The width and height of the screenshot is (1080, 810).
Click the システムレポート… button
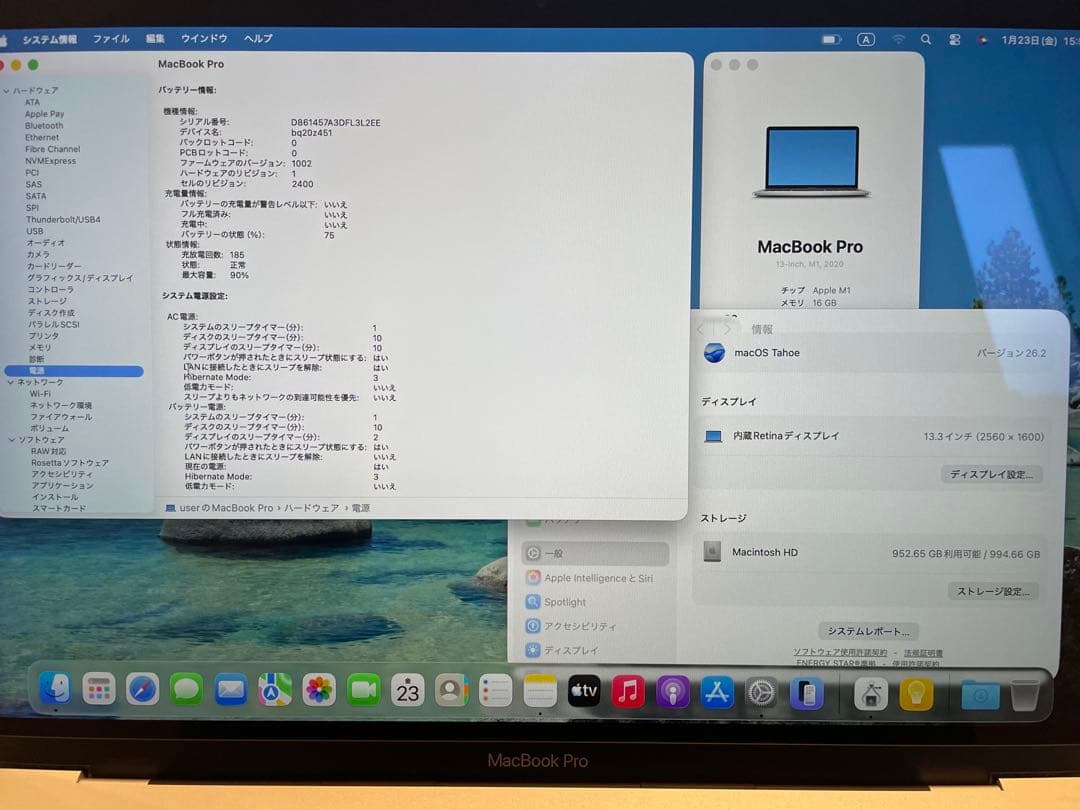(868, 631)
